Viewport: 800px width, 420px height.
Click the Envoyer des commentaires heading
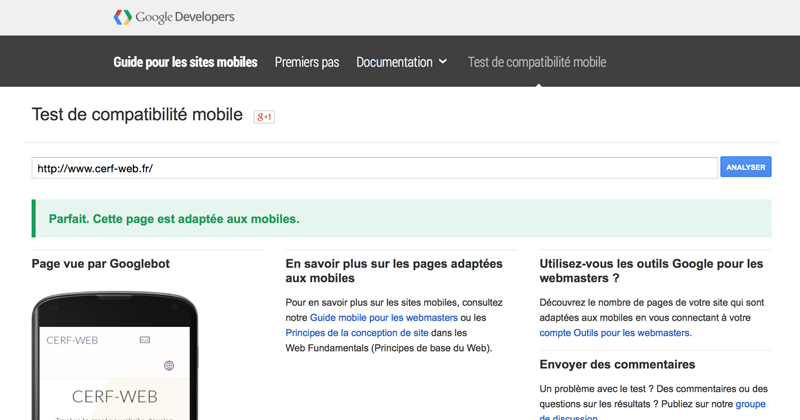617,364
